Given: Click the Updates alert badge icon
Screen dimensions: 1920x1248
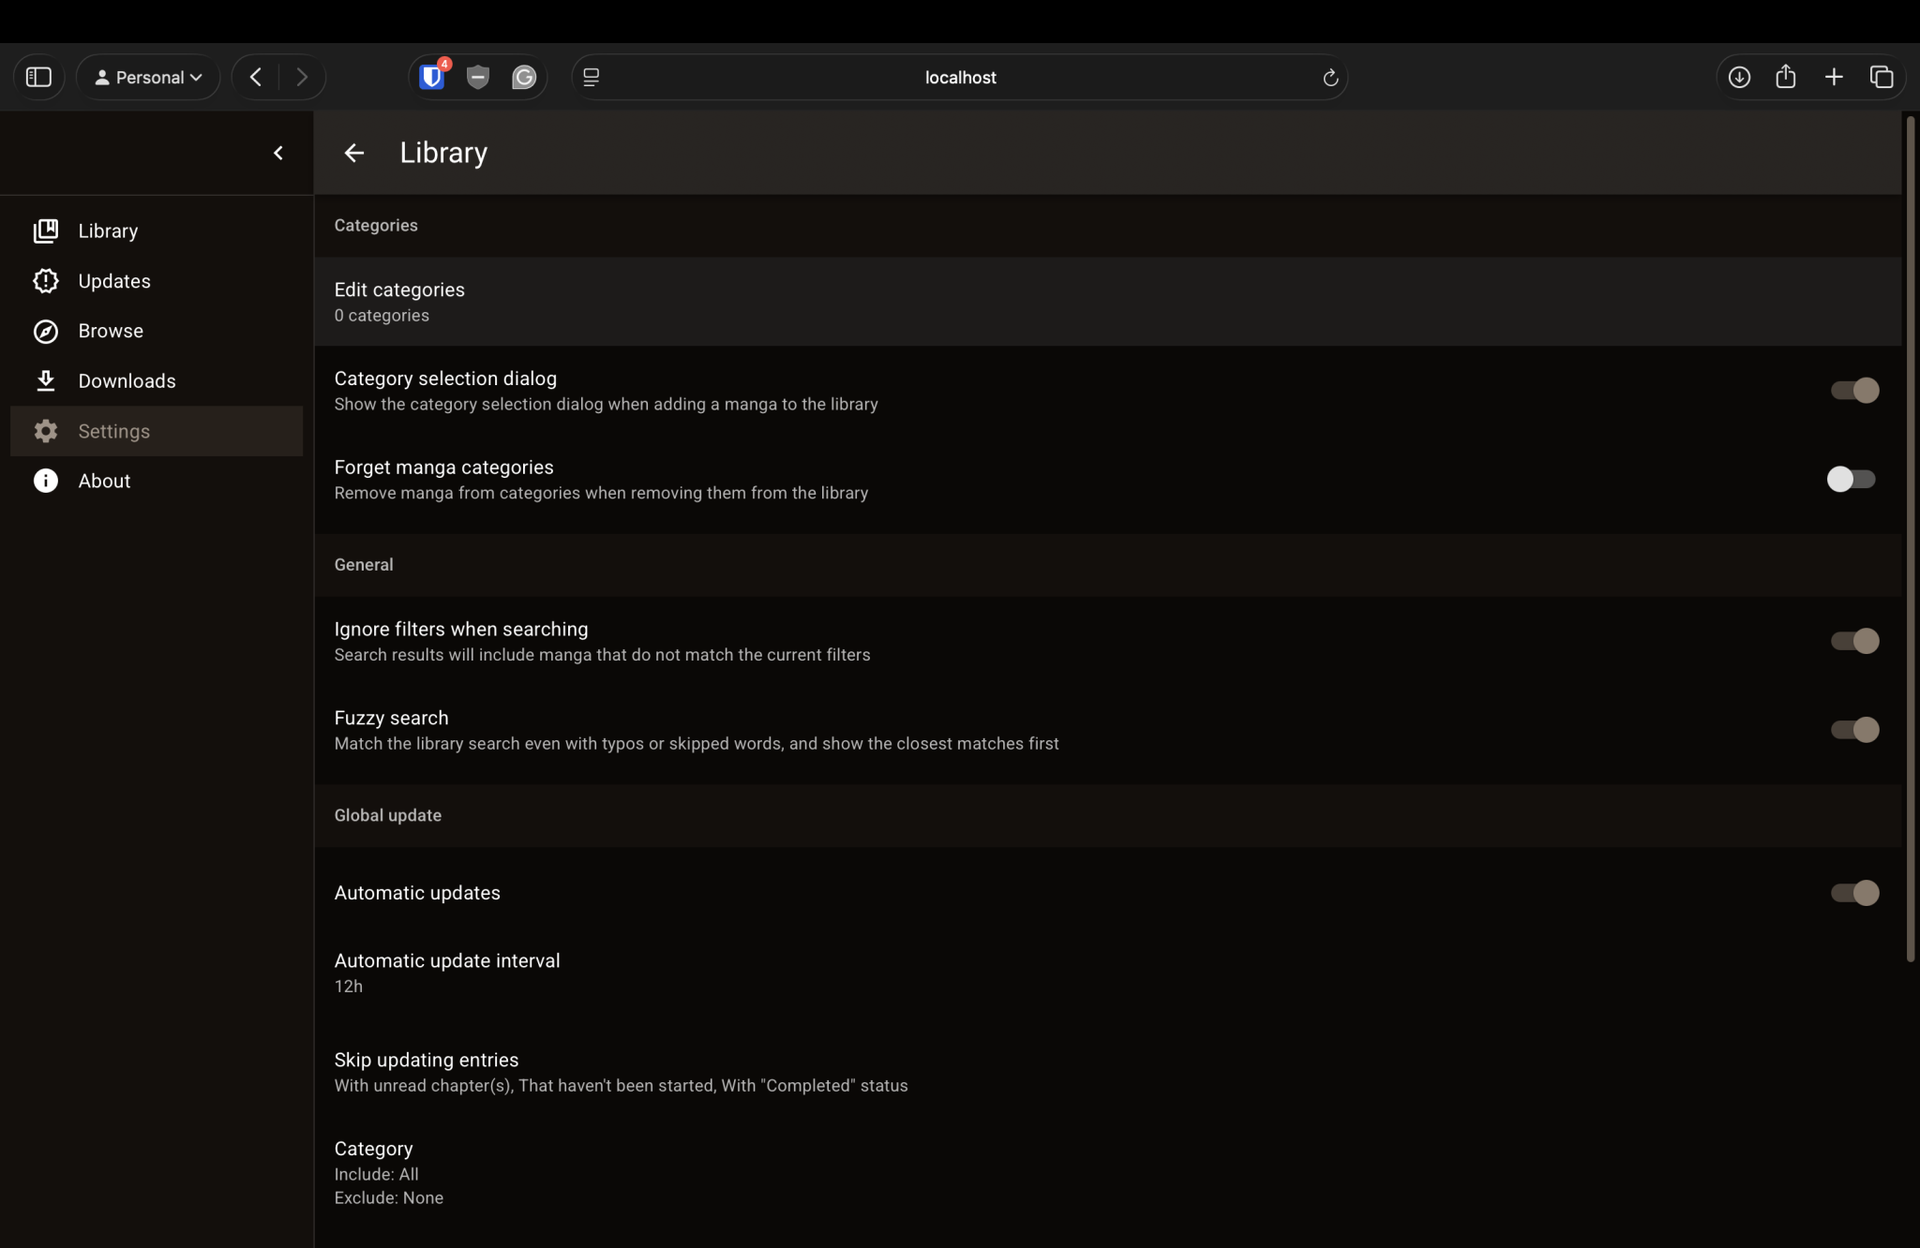Looking at the screenshot, I should click(x=45, y=281).
